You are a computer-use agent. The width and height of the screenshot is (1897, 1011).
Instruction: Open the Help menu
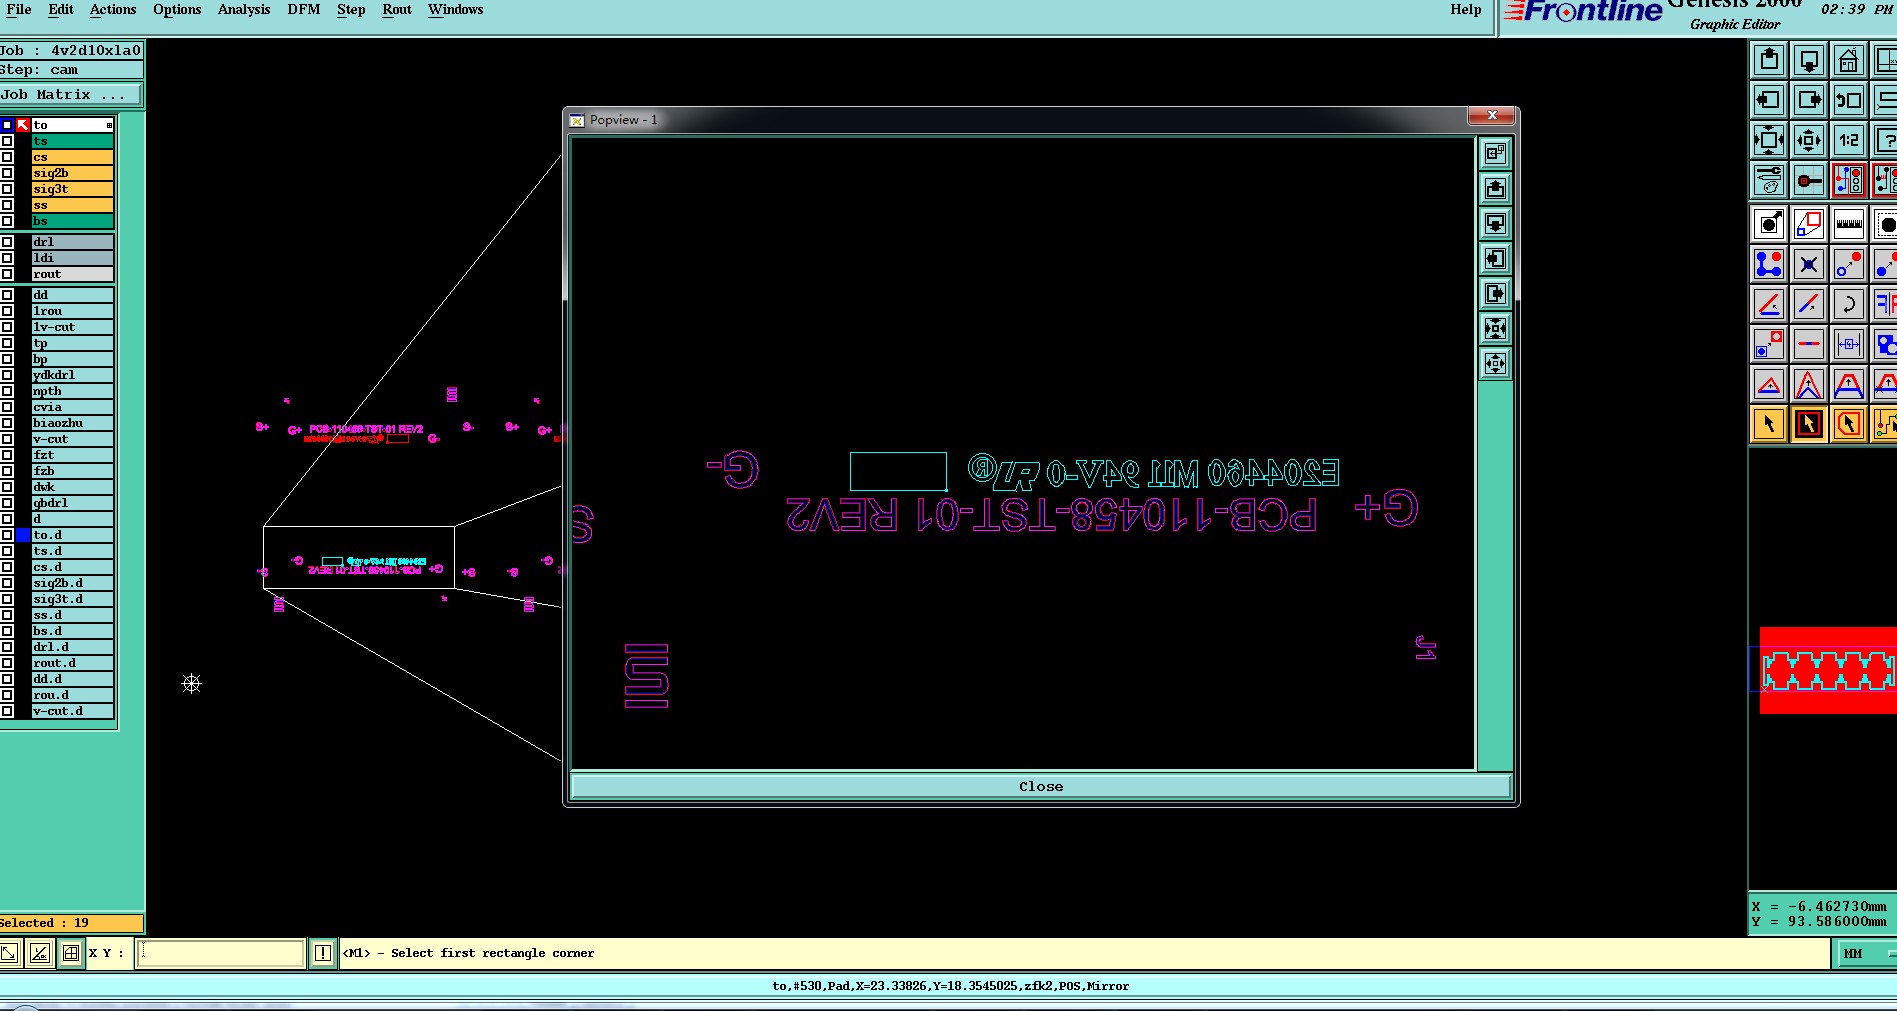(x=1466, y=10)
